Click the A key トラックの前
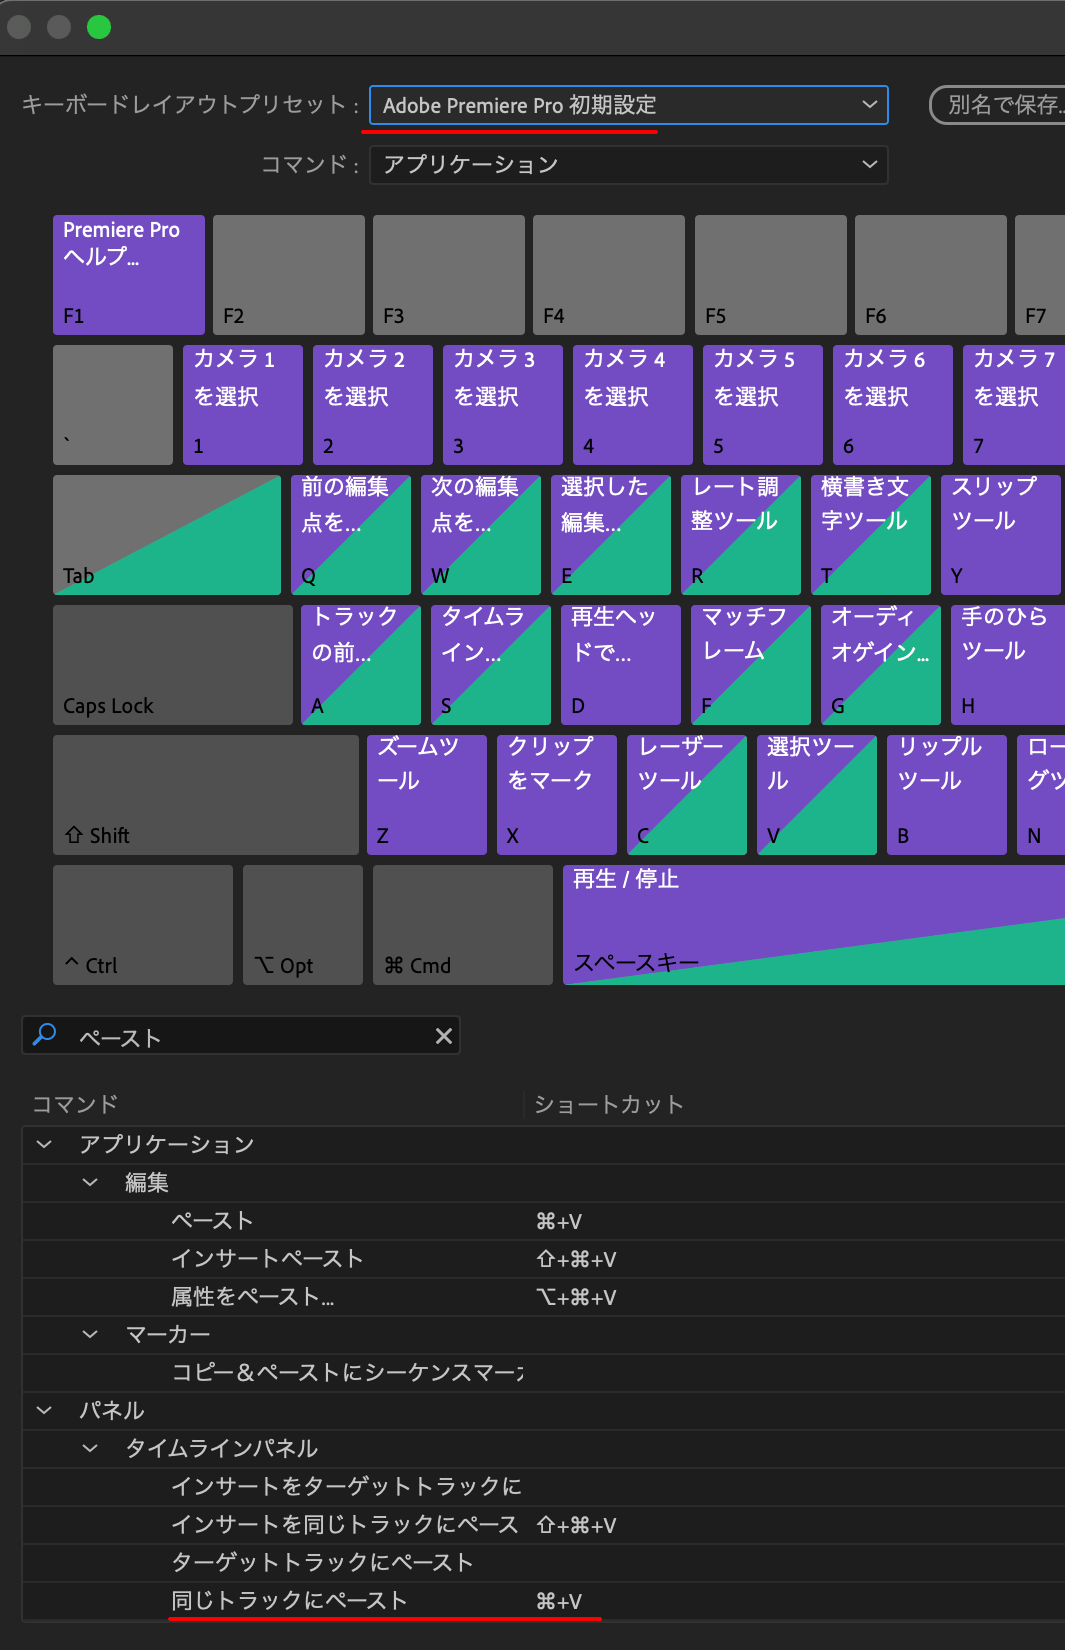 [361, 665]
